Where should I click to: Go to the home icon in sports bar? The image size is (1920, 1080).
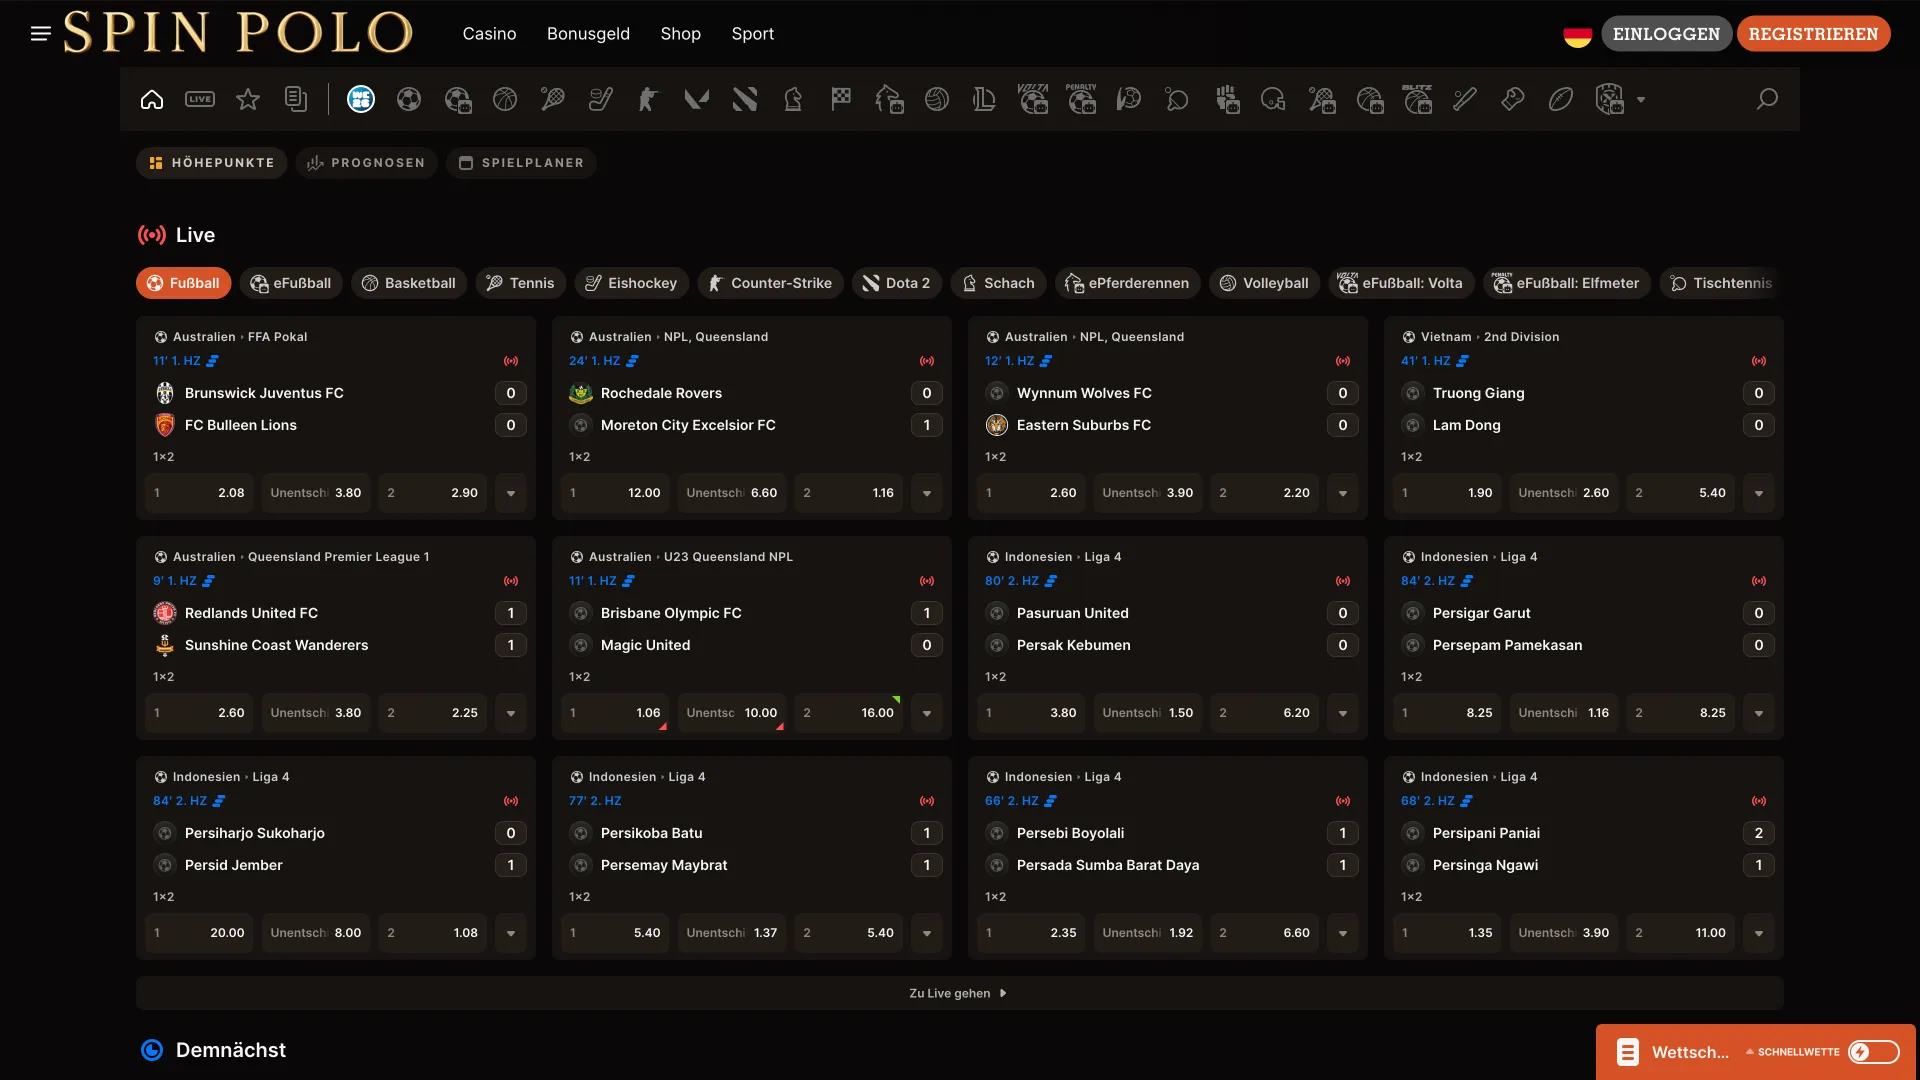(152, 99)
